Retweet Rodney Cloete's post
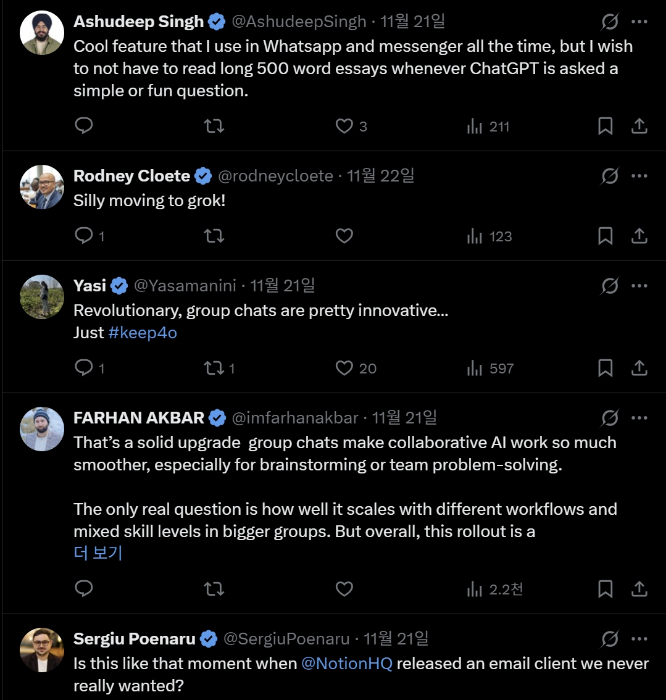 [214, 236]
